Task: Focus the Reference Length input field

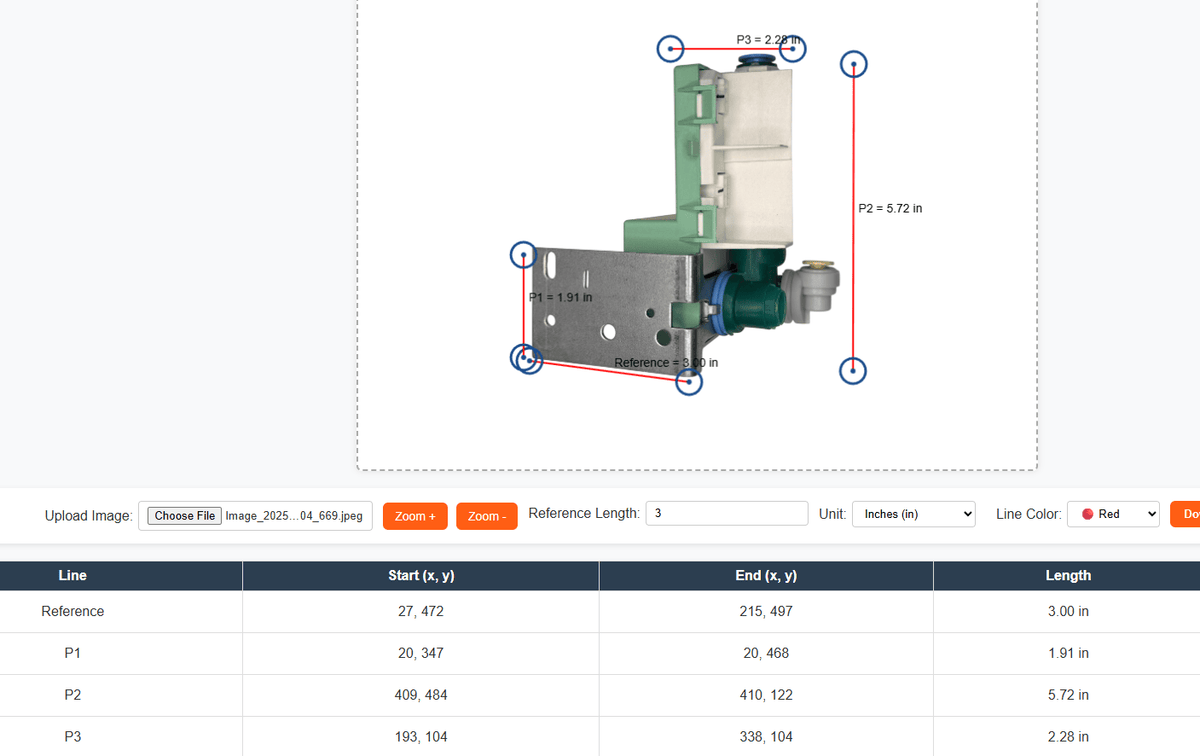Action: 727,514
